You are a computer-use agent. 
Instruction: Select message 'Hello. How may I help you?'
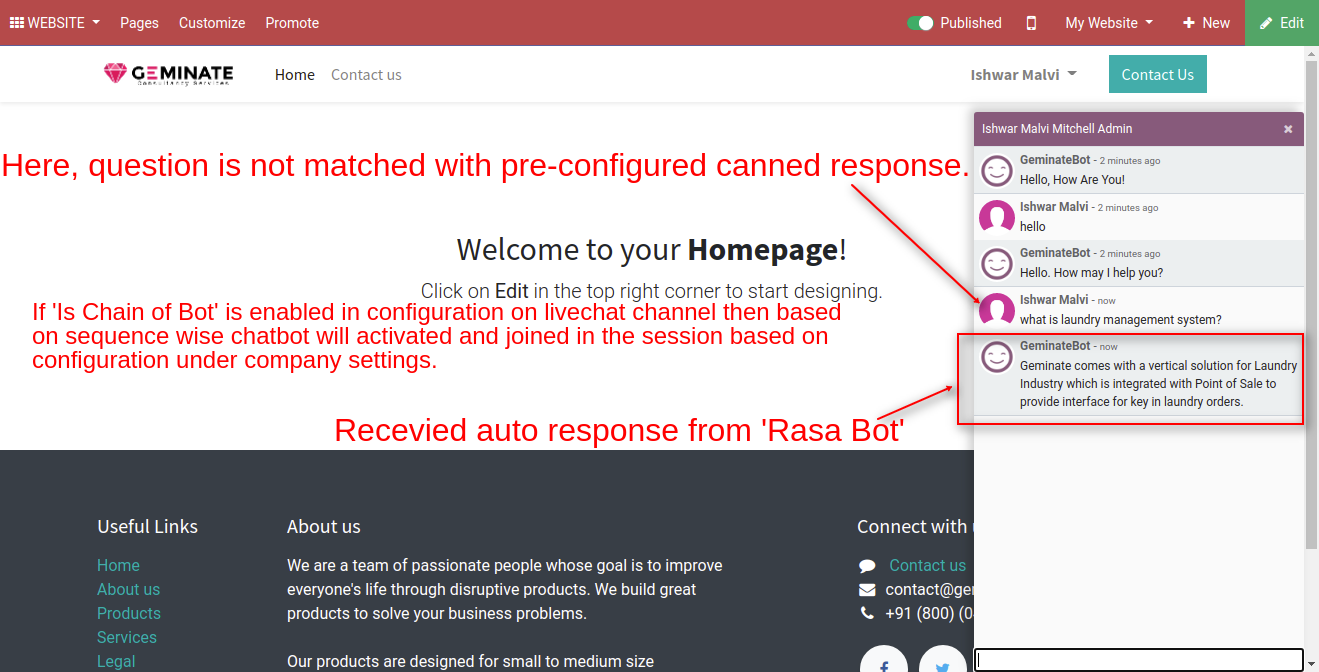click(1092, 273)
